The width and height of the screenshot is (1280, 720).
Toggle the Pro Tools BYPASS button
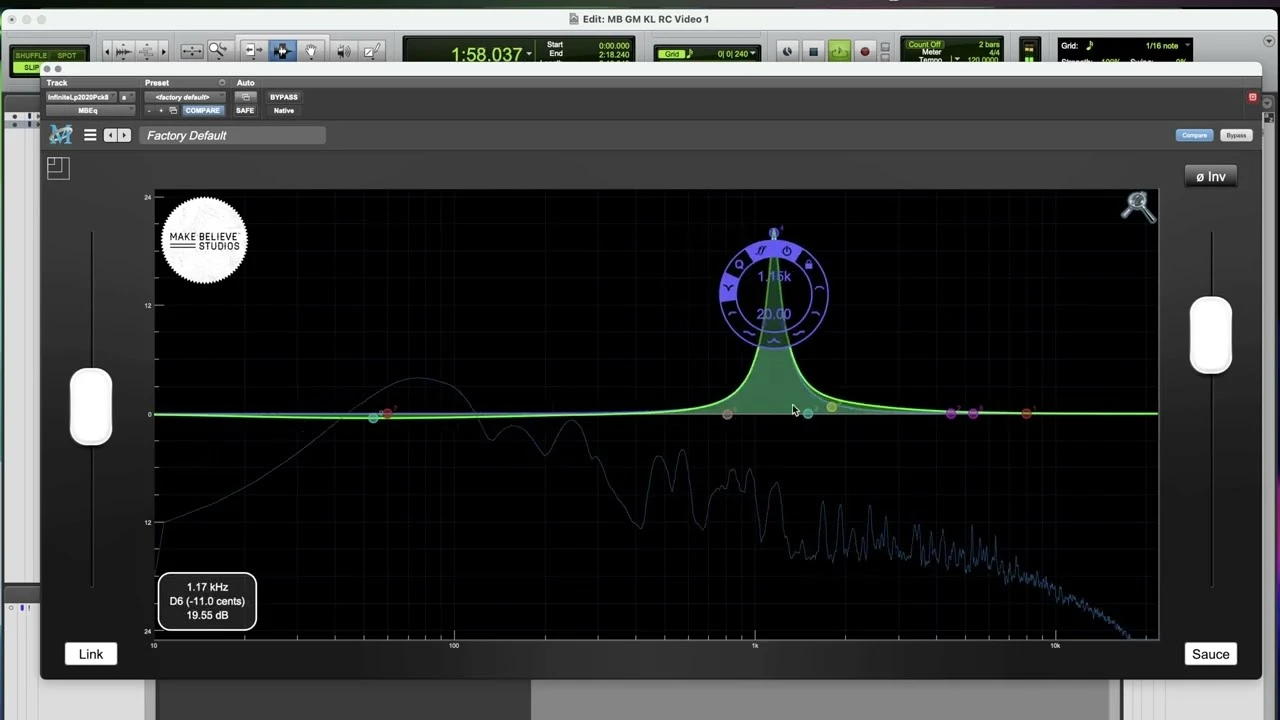click(284, 97)
